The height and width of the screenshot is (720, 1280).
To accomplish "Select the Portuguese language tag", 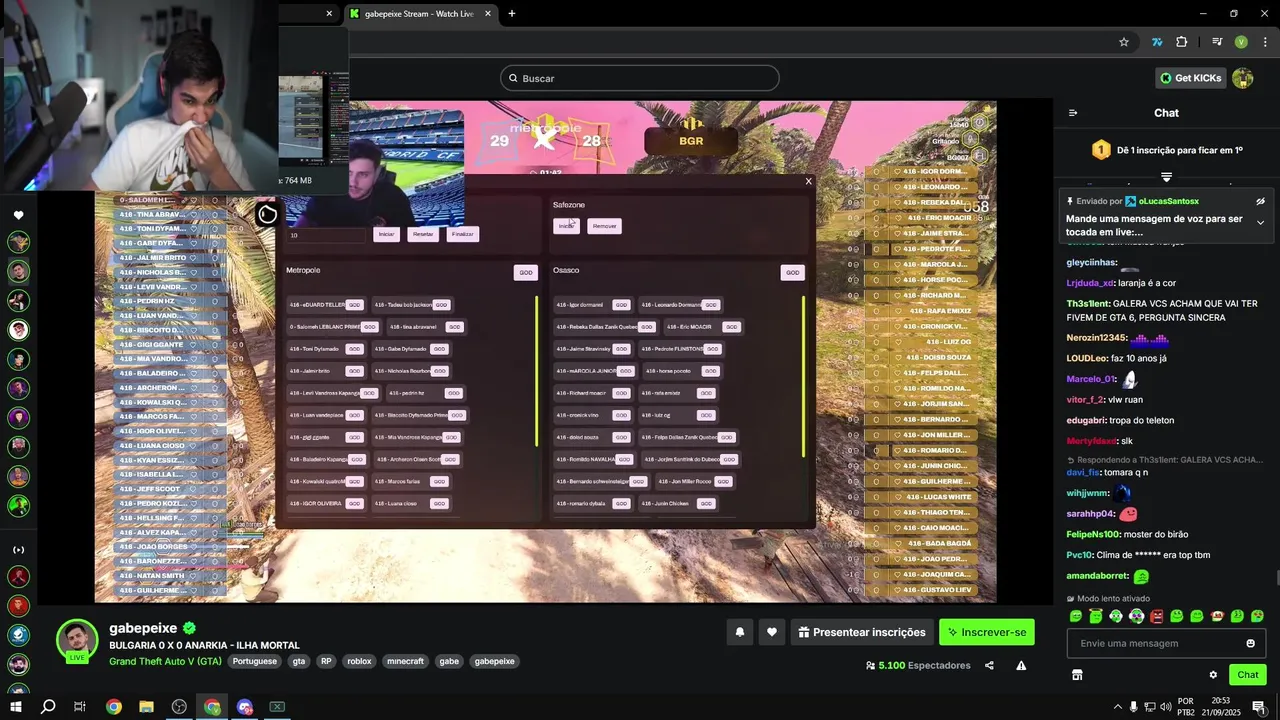I will coord(254,661).
